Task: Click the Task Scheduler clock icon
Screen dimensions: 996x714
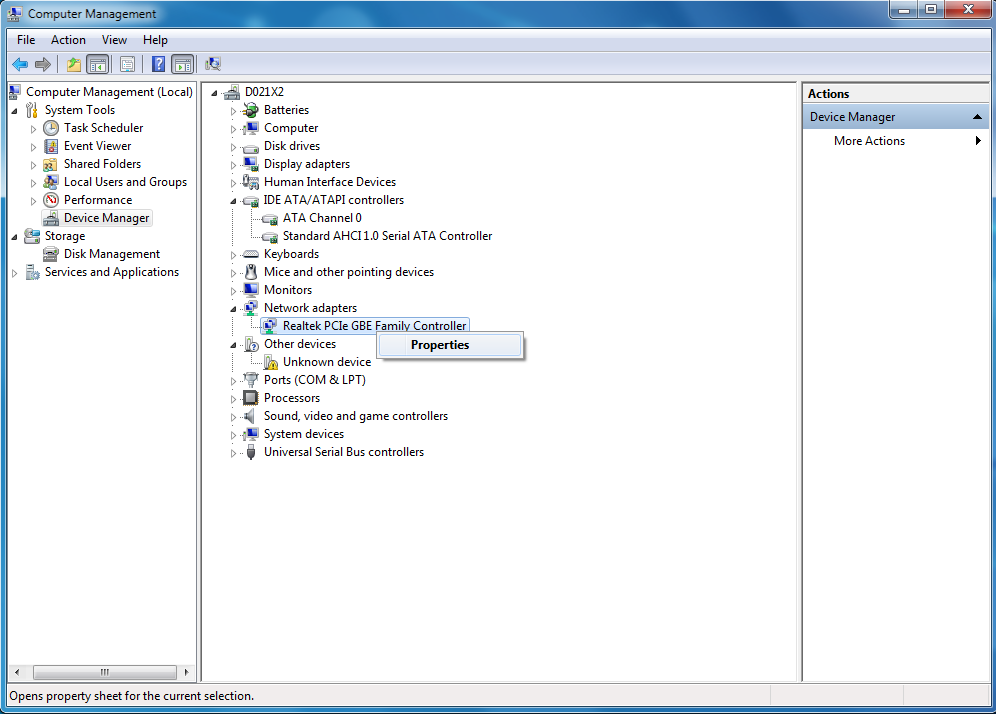Action: pos(51,128)
